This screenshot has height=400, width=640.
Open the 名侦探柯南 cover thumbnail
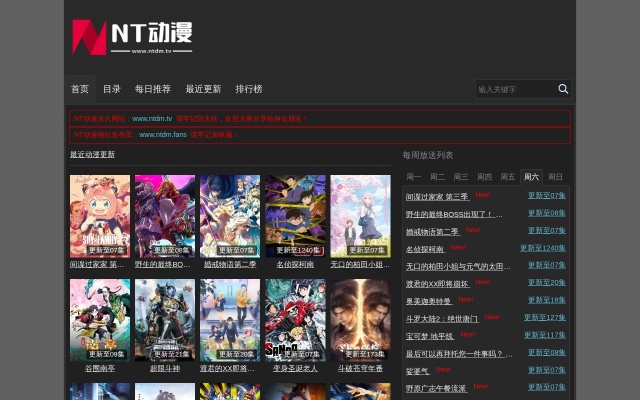click(x=295, y=216)
